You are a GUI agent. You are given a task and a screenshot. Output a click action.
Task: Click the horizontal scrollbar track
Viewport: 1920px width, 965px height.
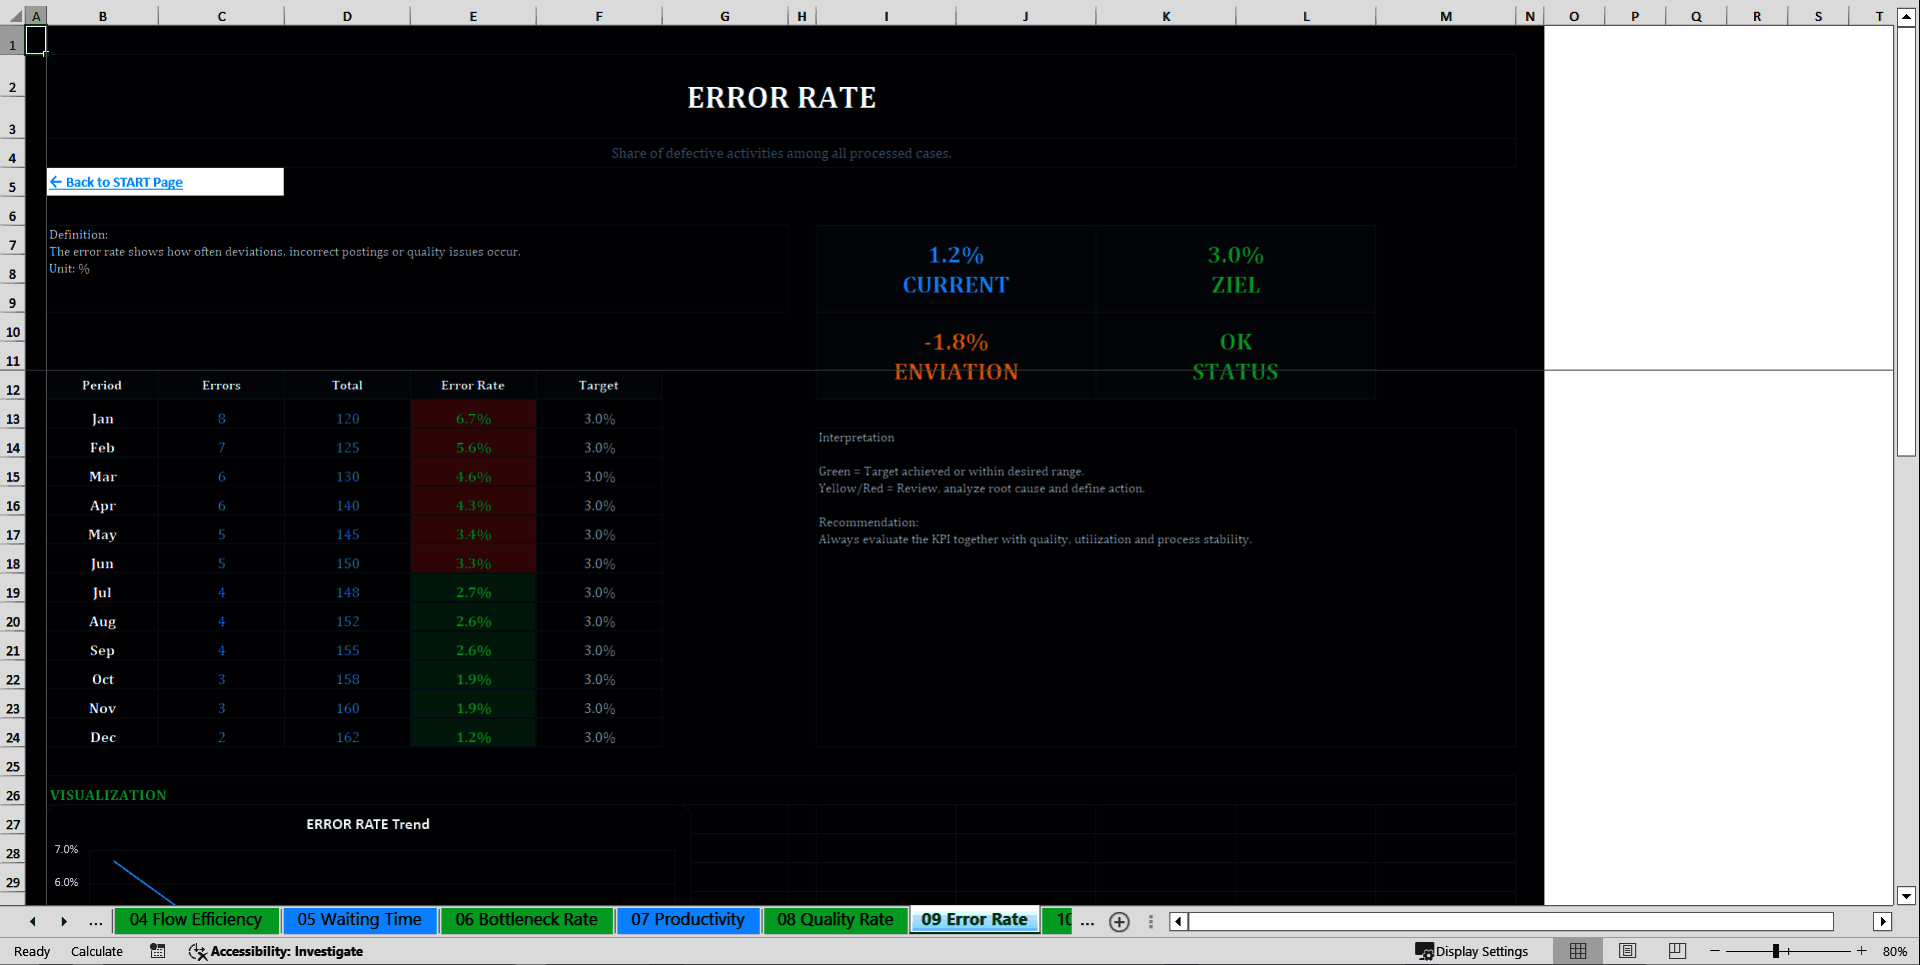pyautogui.click(x=1510, y=922)
